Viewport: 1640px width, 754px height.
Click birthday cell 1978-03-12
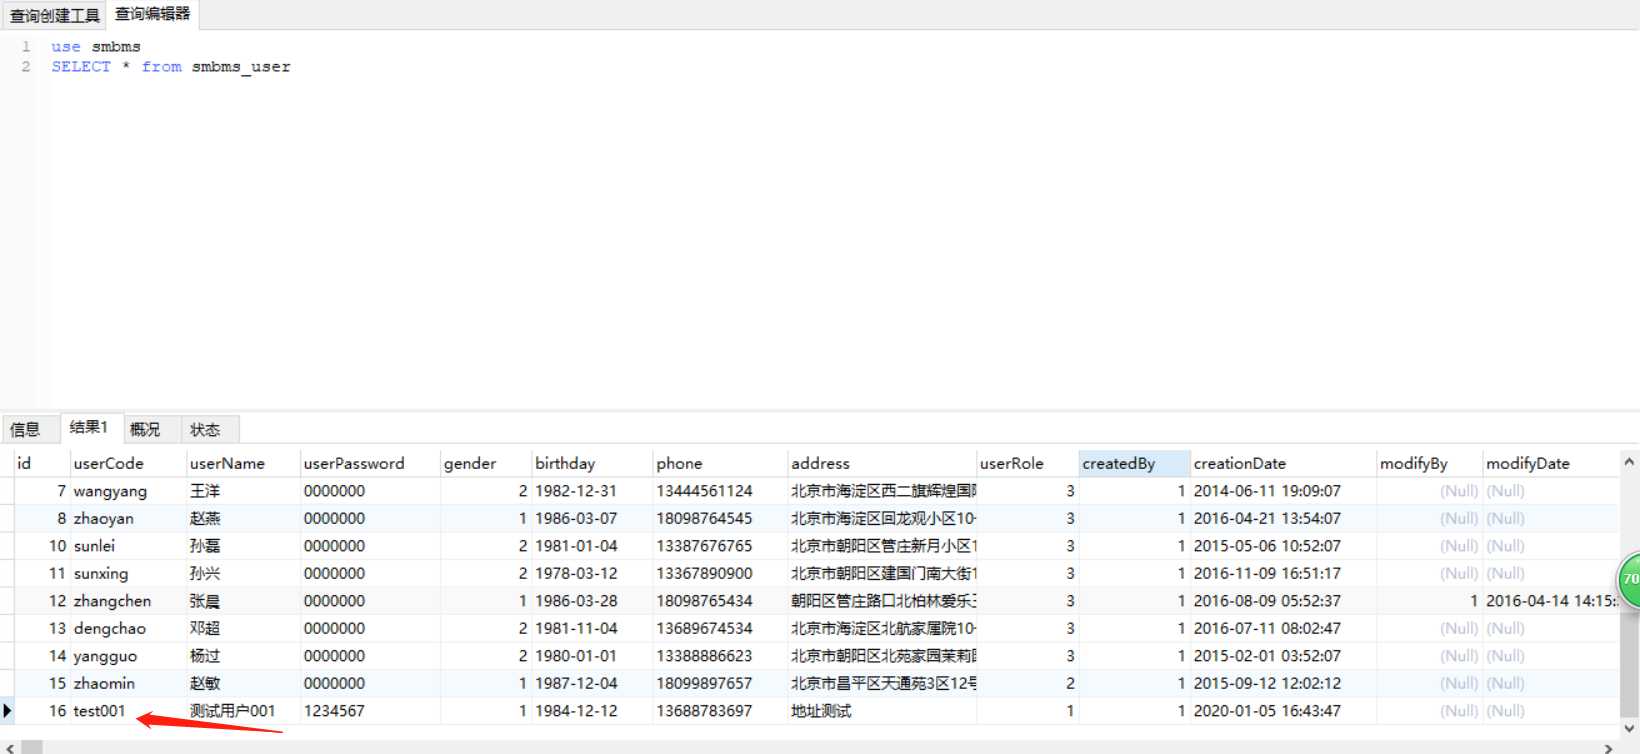coord(592,573)
